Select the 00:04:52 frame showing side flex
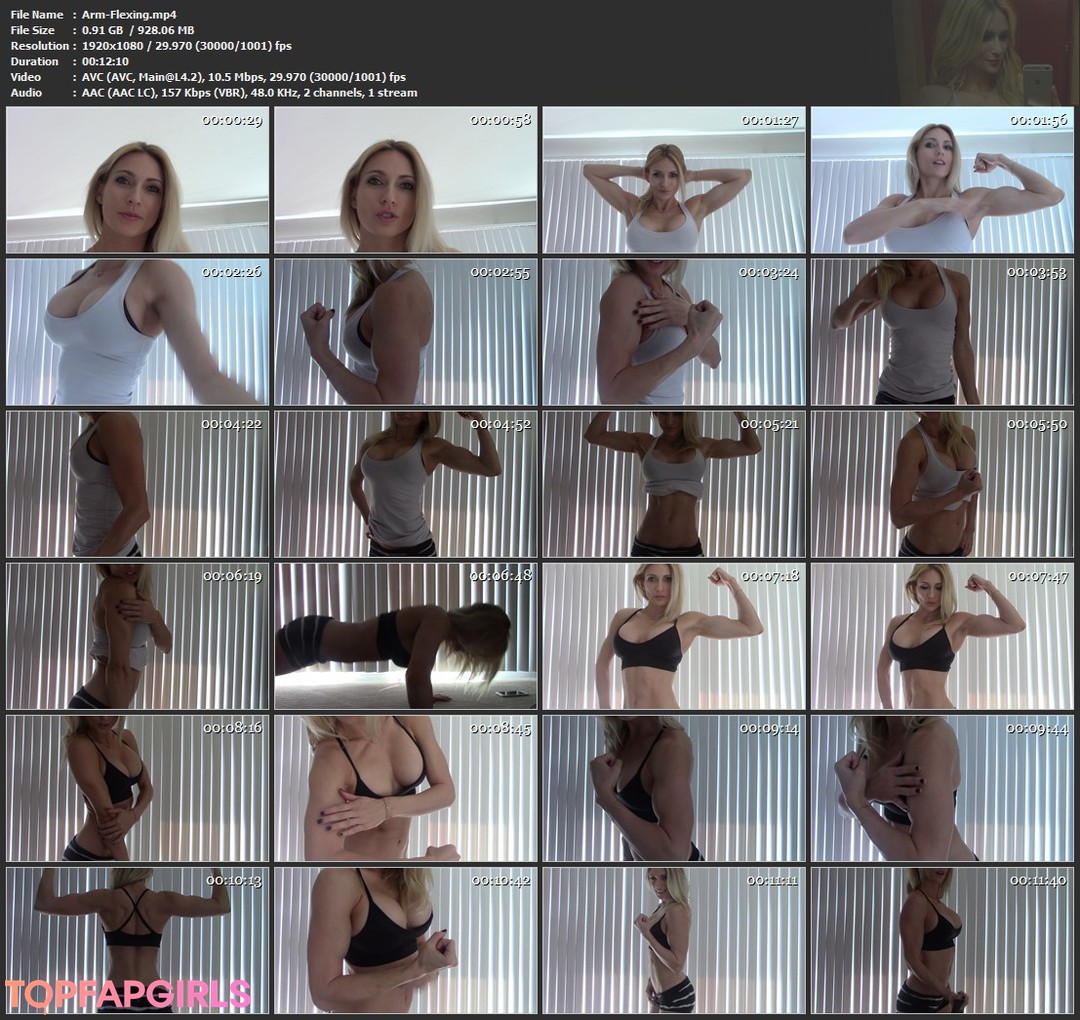 (404, 484)
